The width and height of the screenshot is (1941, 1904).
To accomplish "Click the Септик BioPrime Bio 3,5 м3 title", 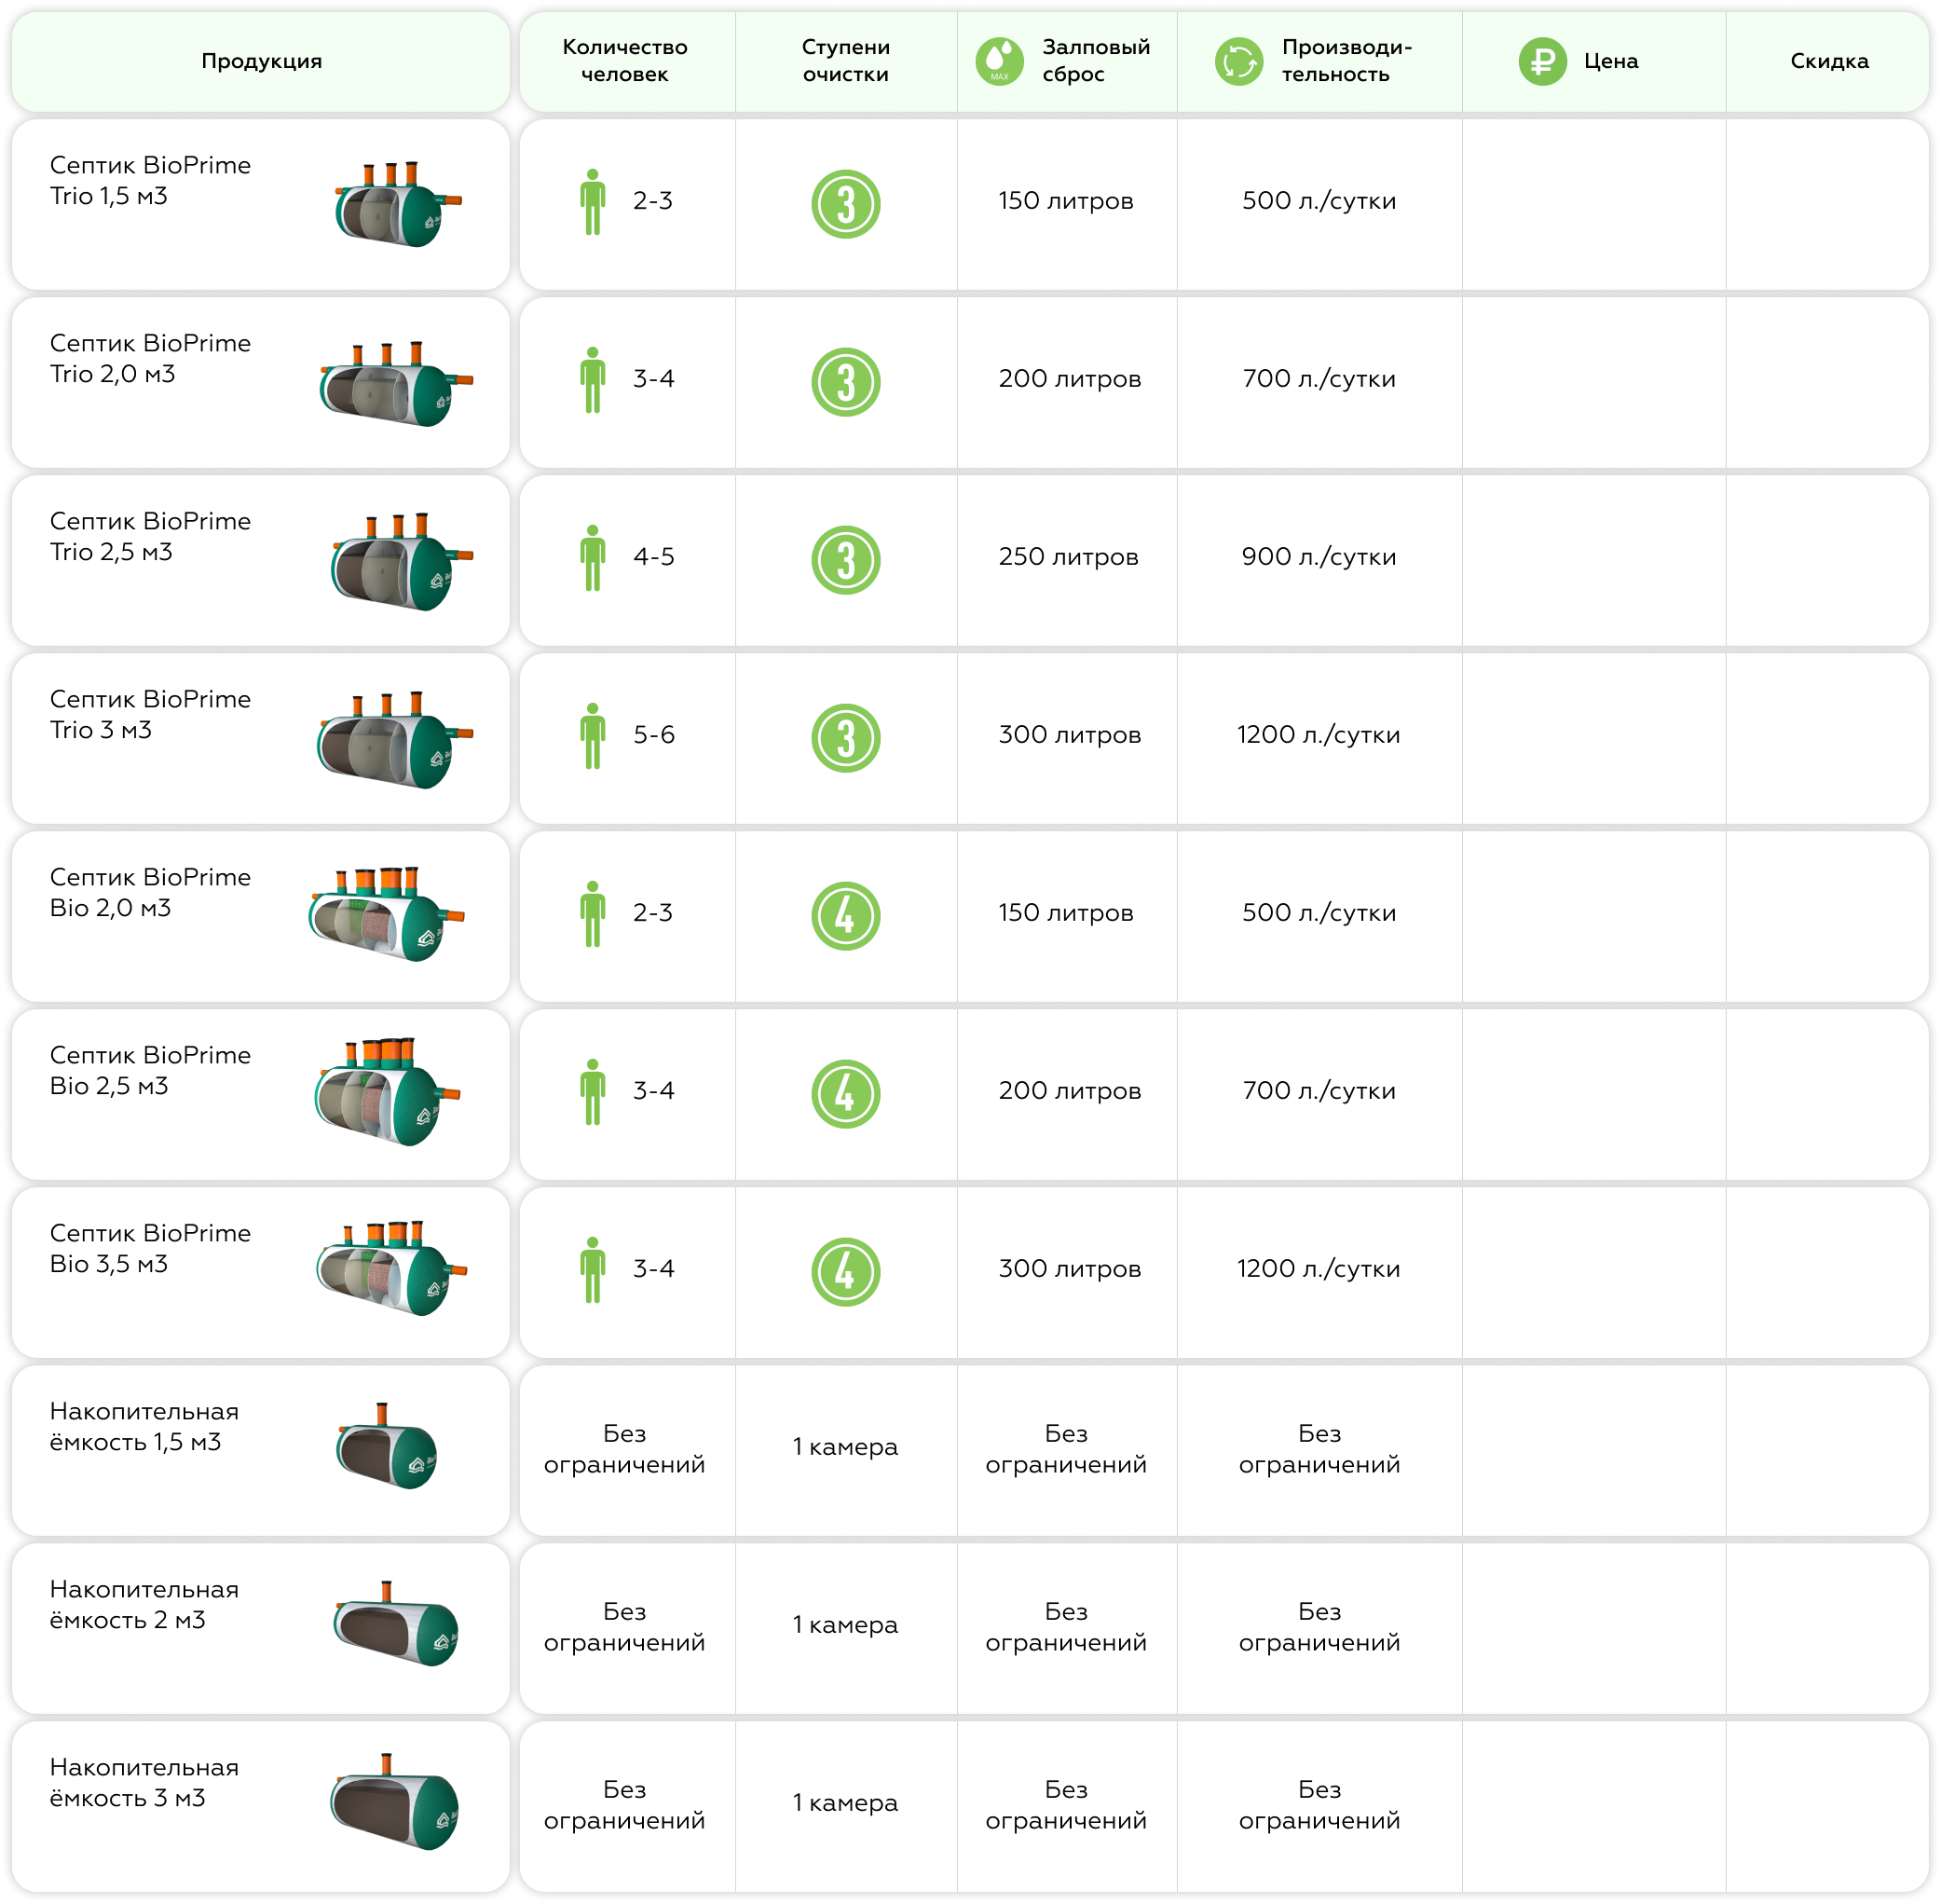I will click(x=150, y=1248).
